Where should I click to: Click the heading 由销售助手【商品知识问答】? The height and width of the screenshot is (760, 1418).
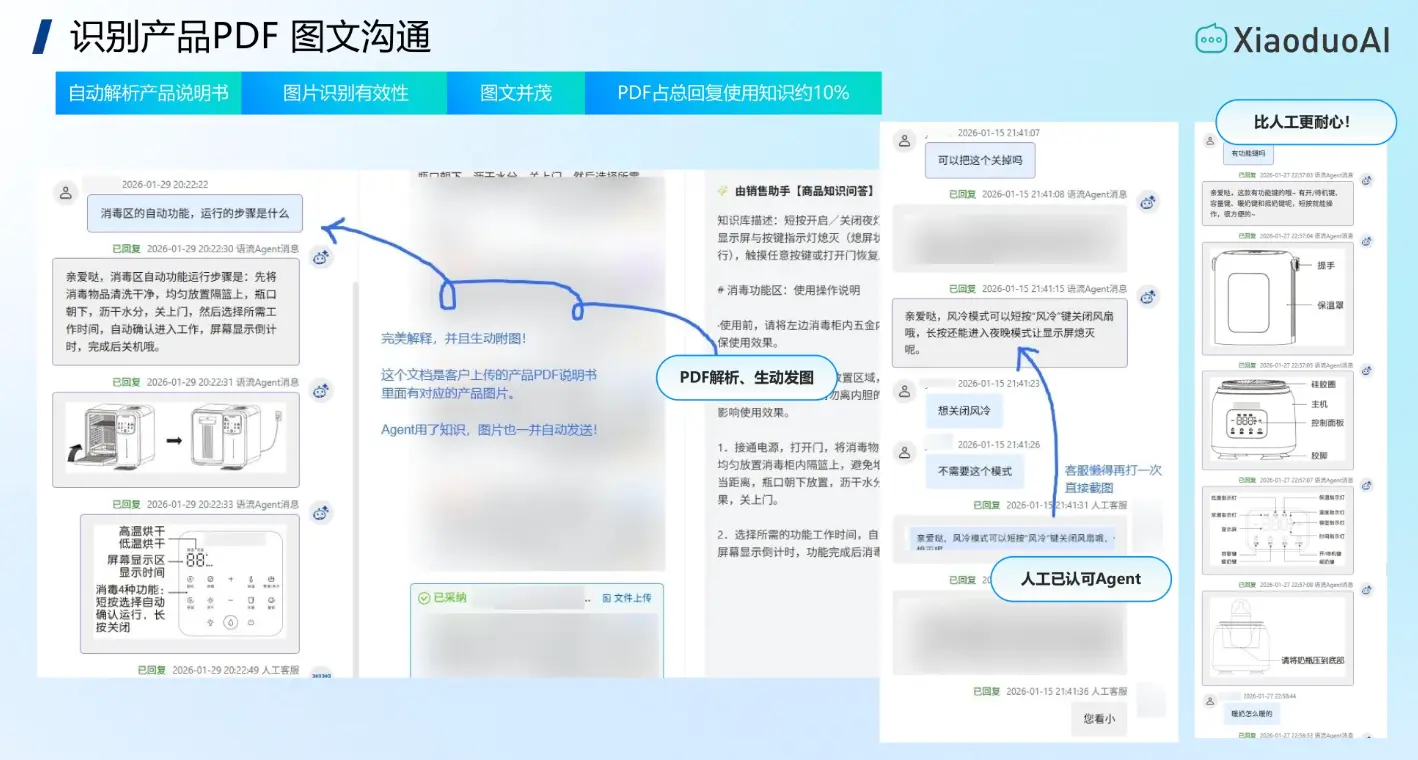[x=805, y=191]
